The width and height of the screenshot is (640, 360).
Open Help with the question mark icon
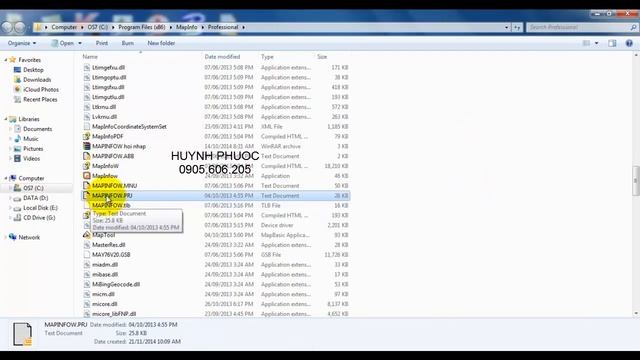coord(629,43)
